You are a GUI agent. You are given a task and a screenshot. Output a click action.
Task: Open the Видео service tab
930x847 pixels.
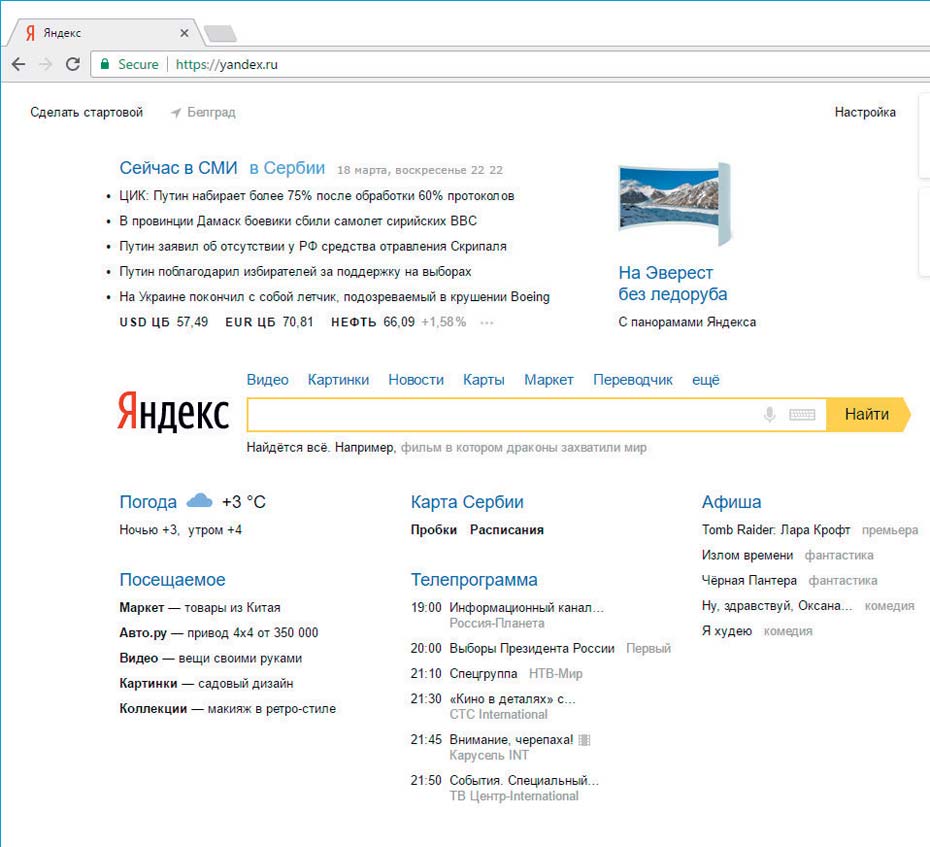point(267,380)
